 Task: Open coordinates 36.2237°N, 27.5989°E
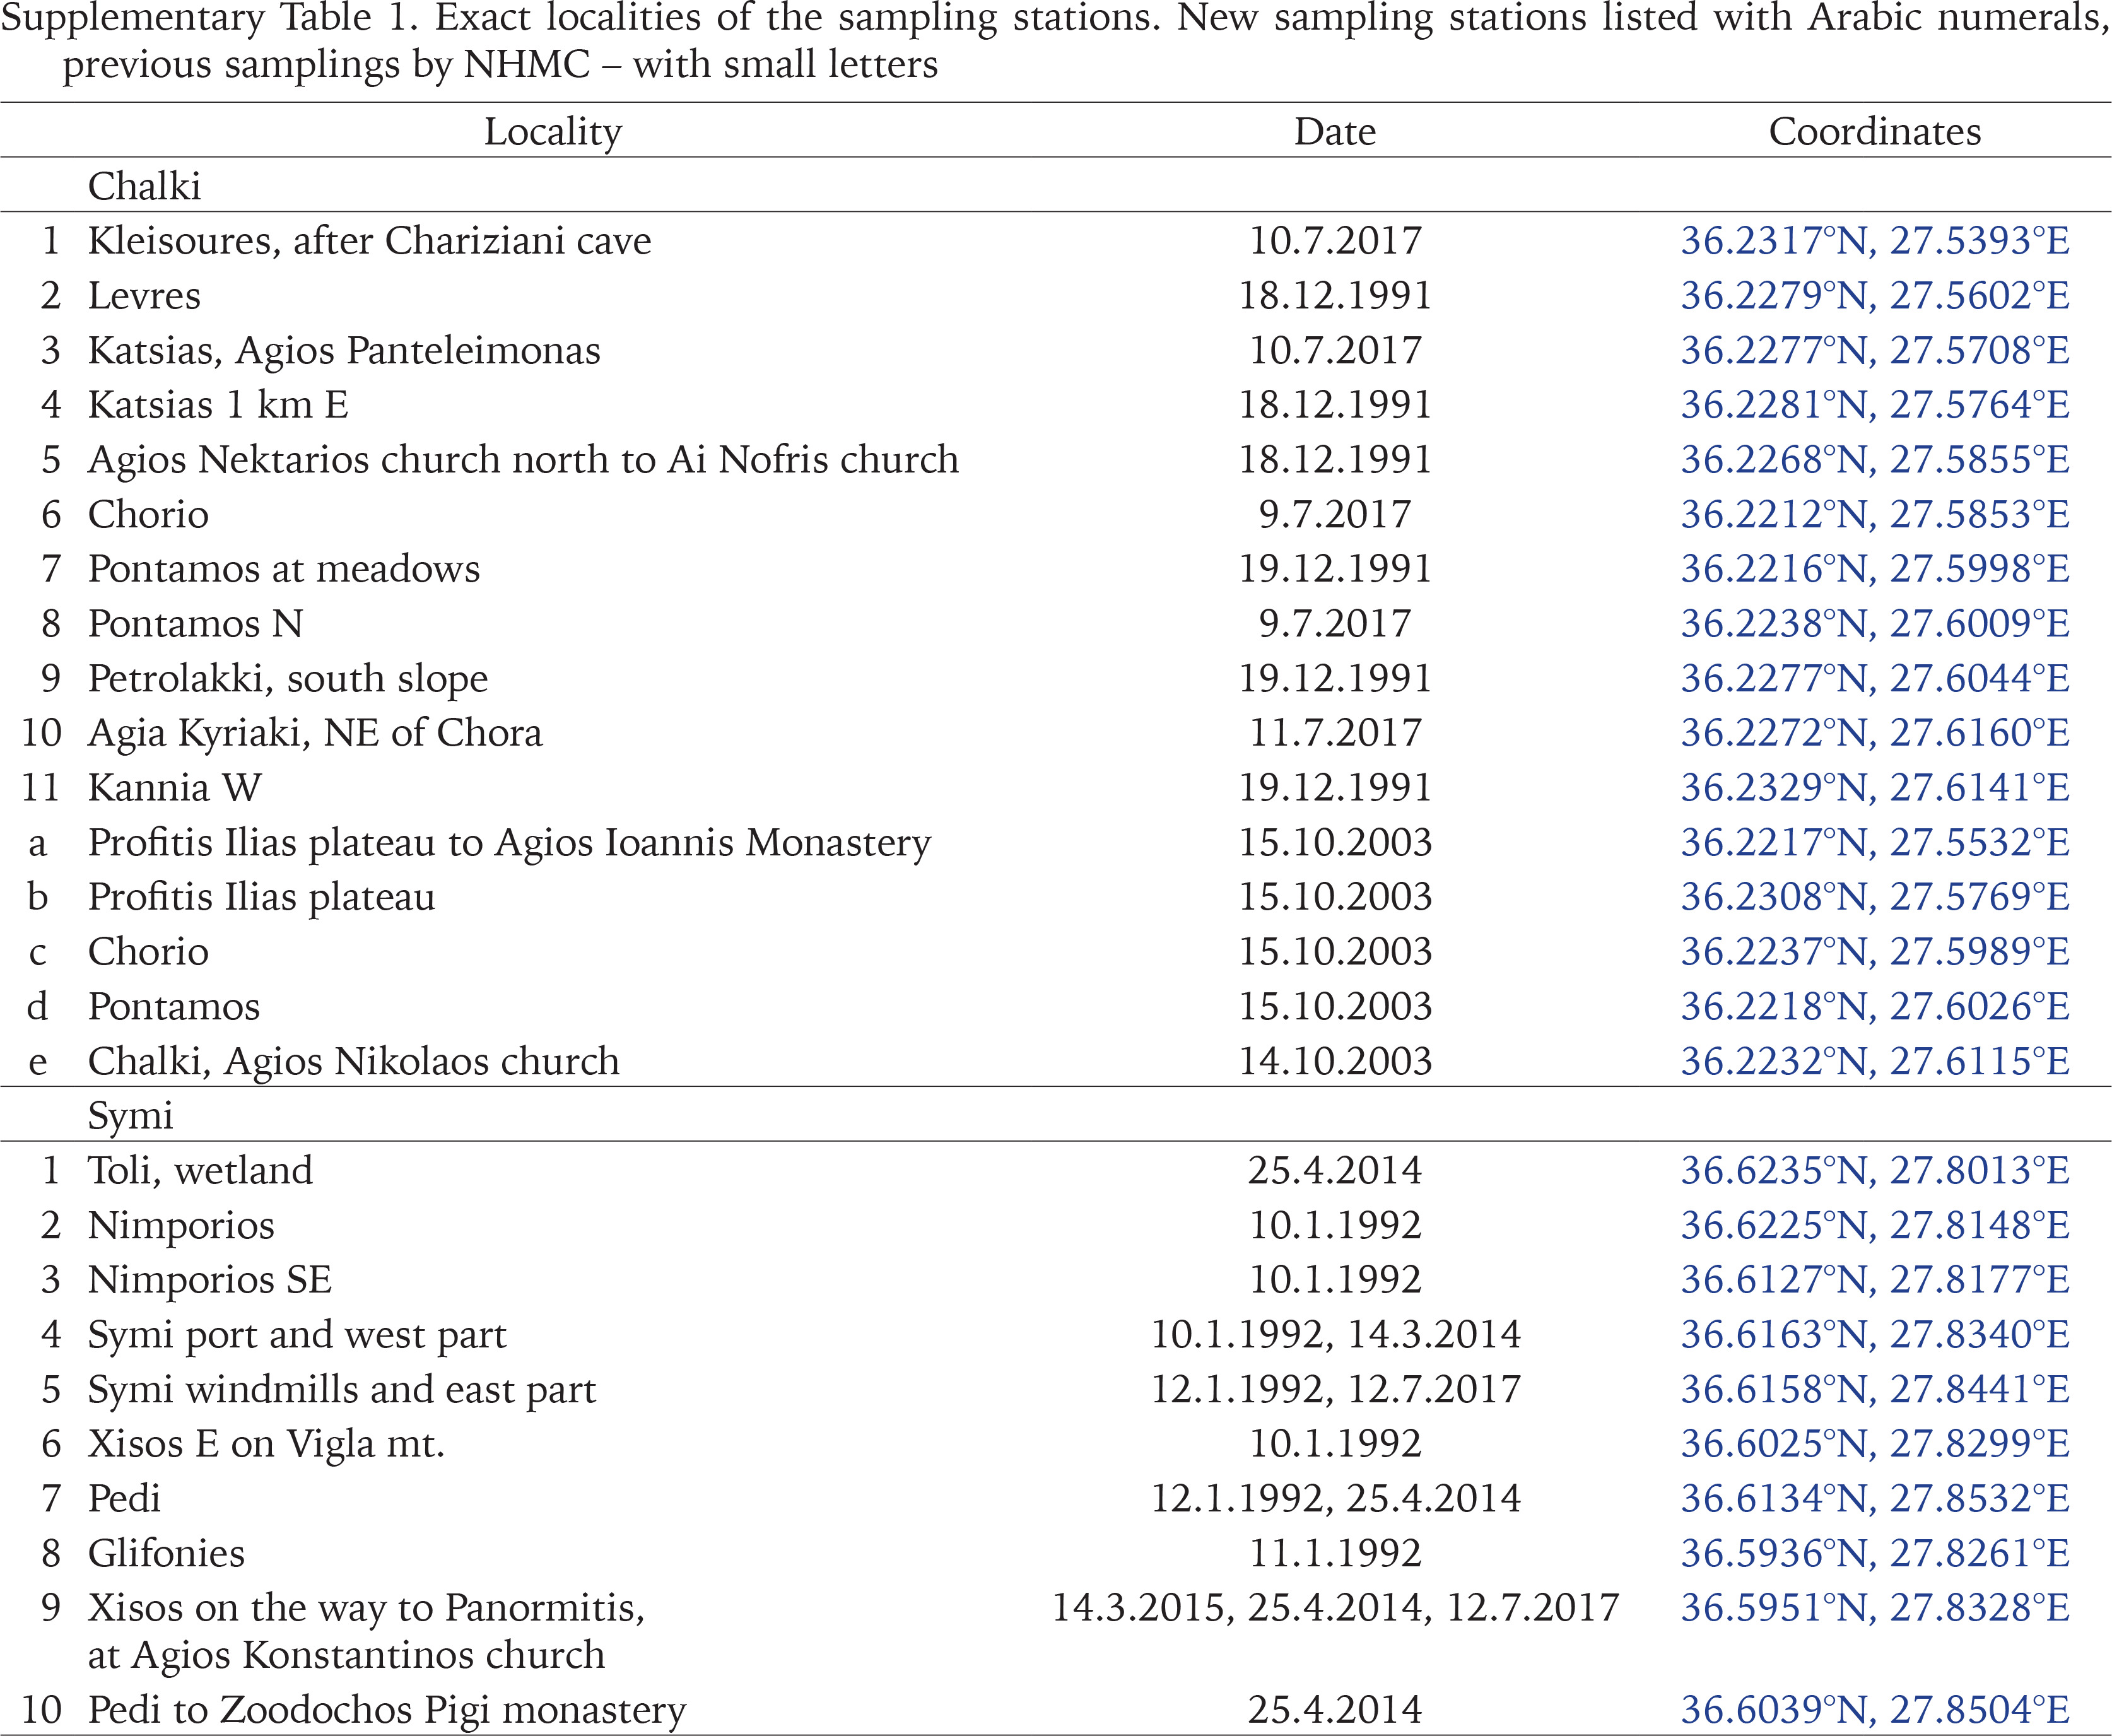coord(1875,952)
